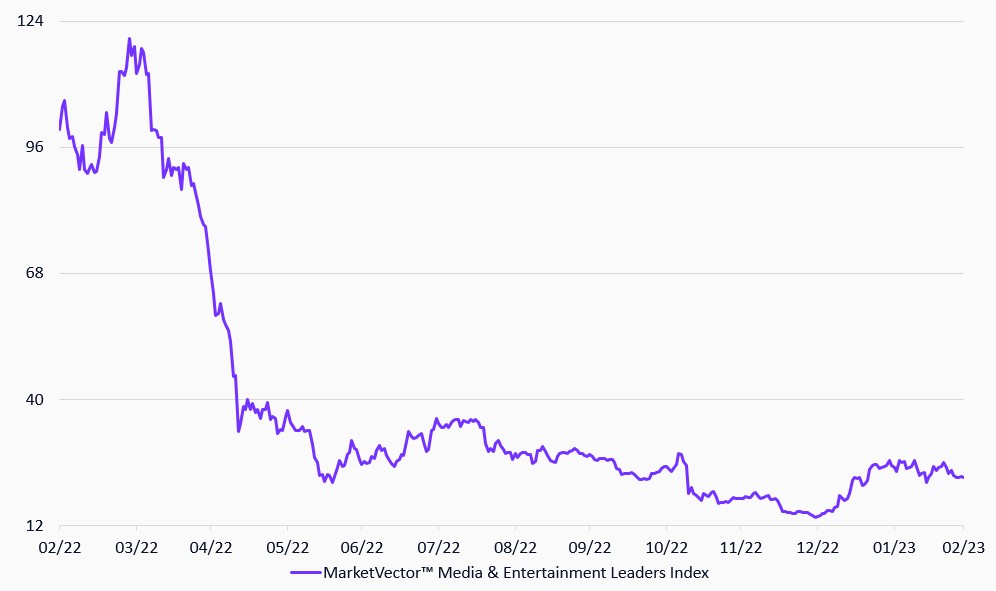
Task: Click the 10/22 x-axis label
Action: (665, 547)
